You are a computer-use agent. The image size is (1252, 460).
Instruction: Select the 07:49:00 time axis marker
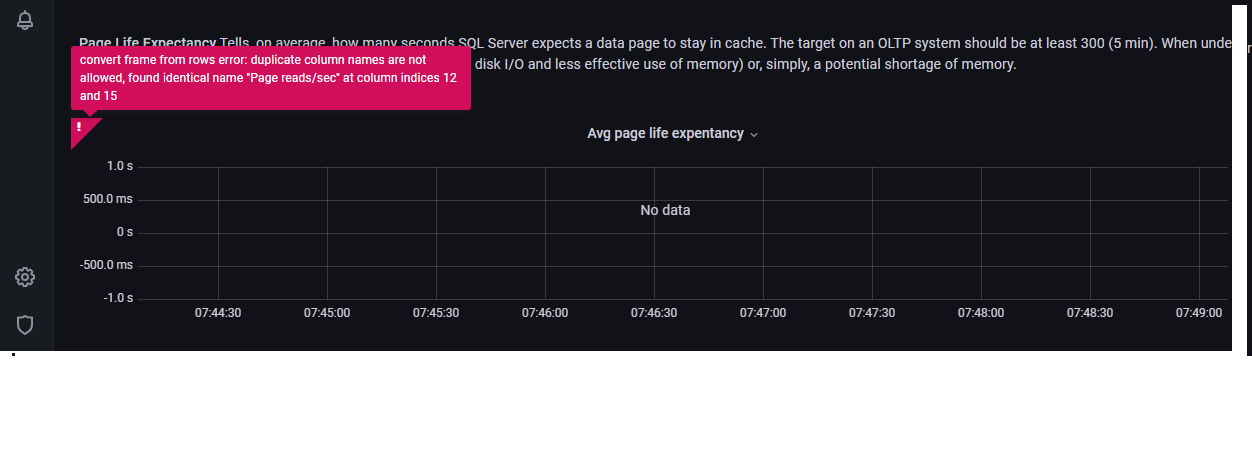click(1199, 313)
